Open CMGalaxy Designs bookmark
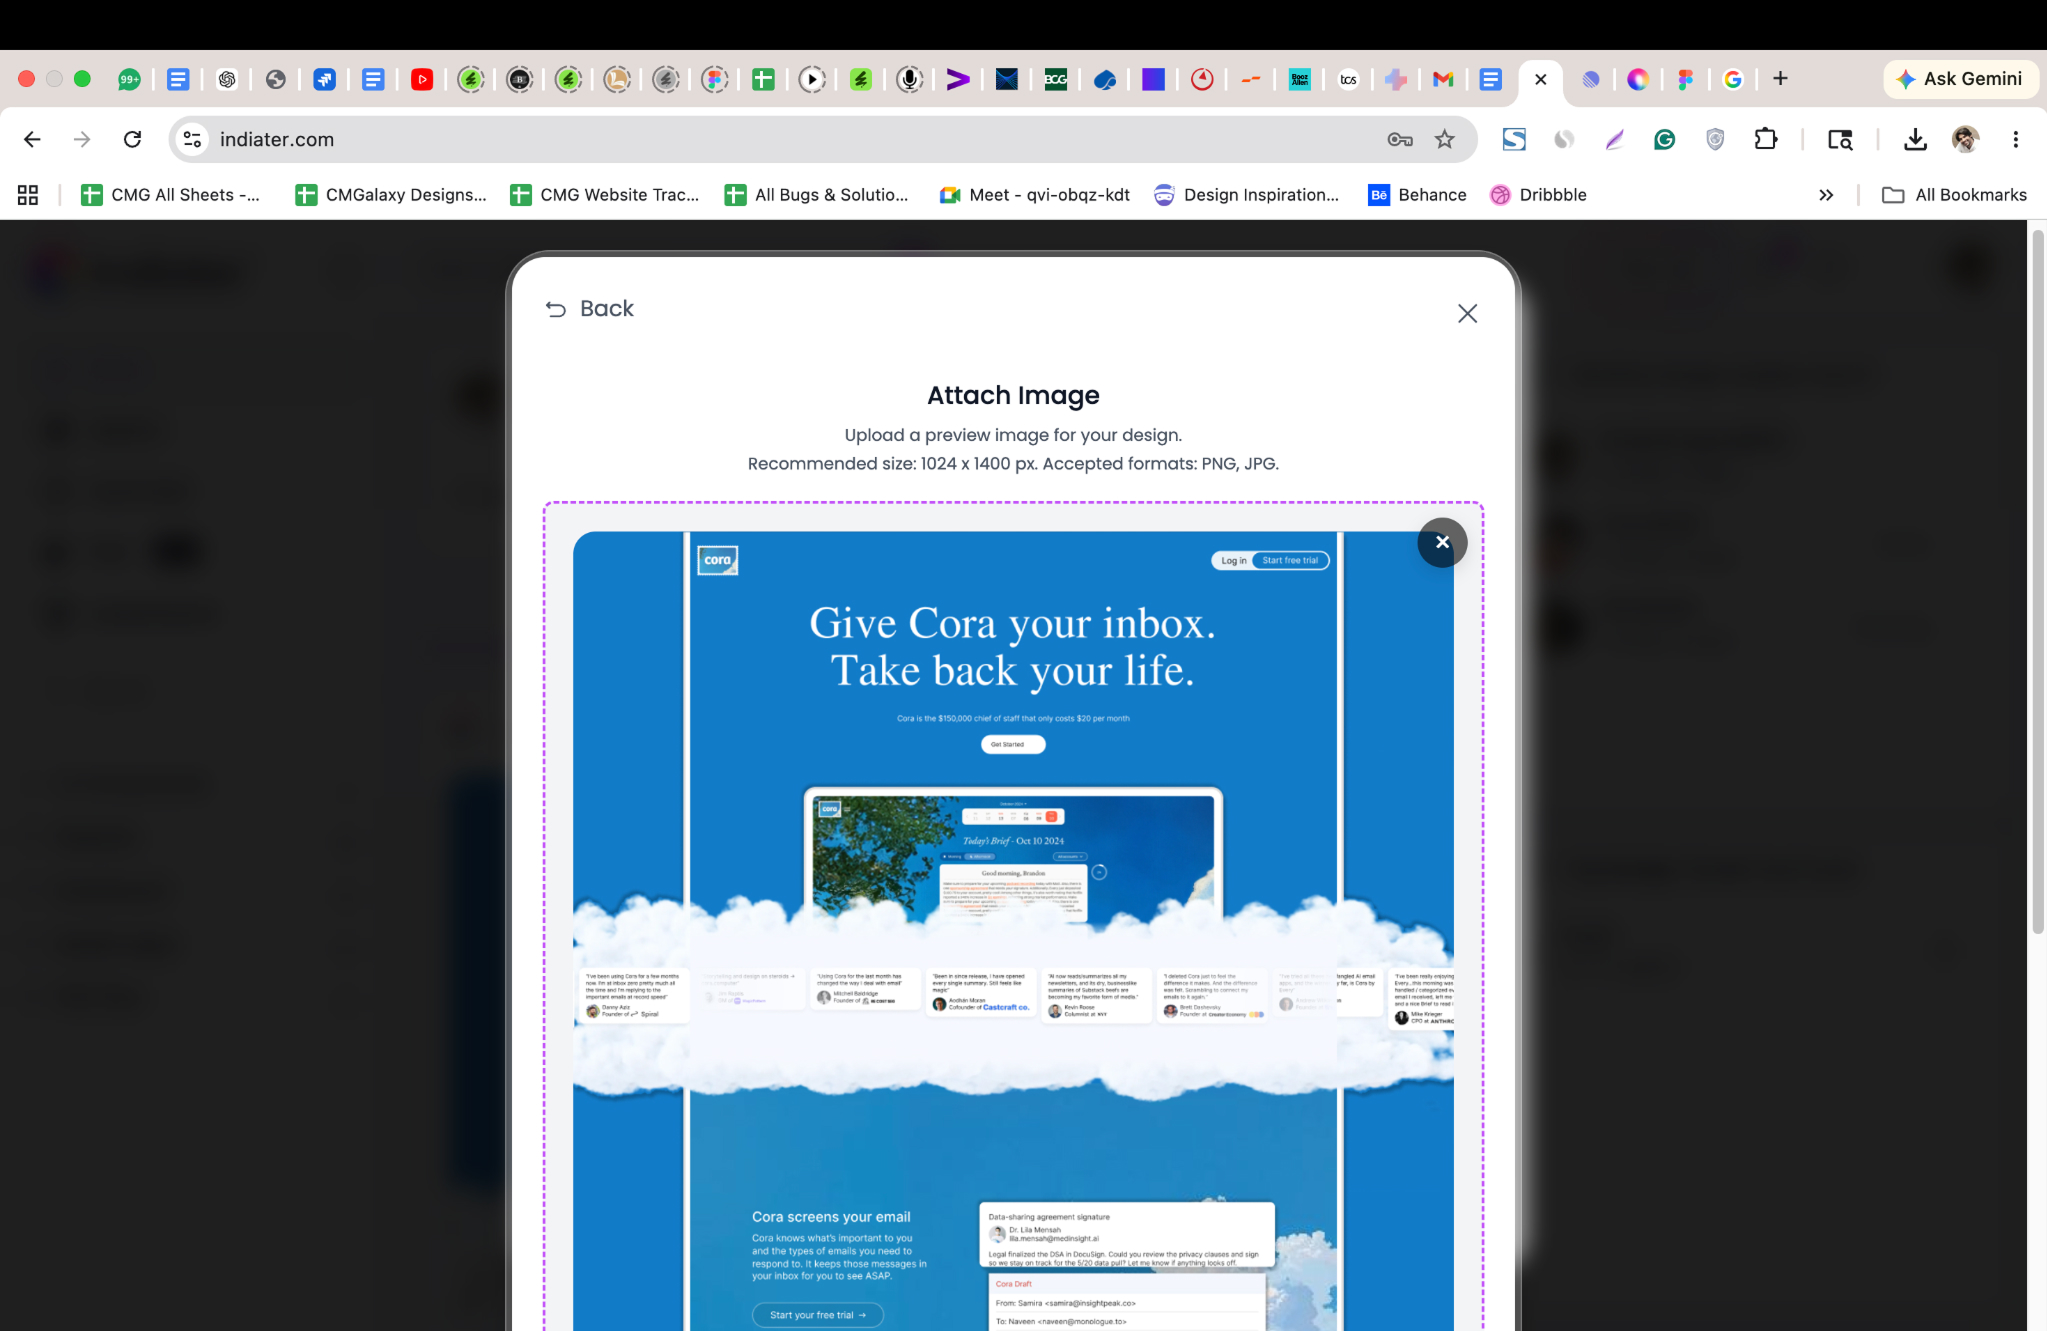Viewport: 2047px width, 1331px height. coord(391,195)
